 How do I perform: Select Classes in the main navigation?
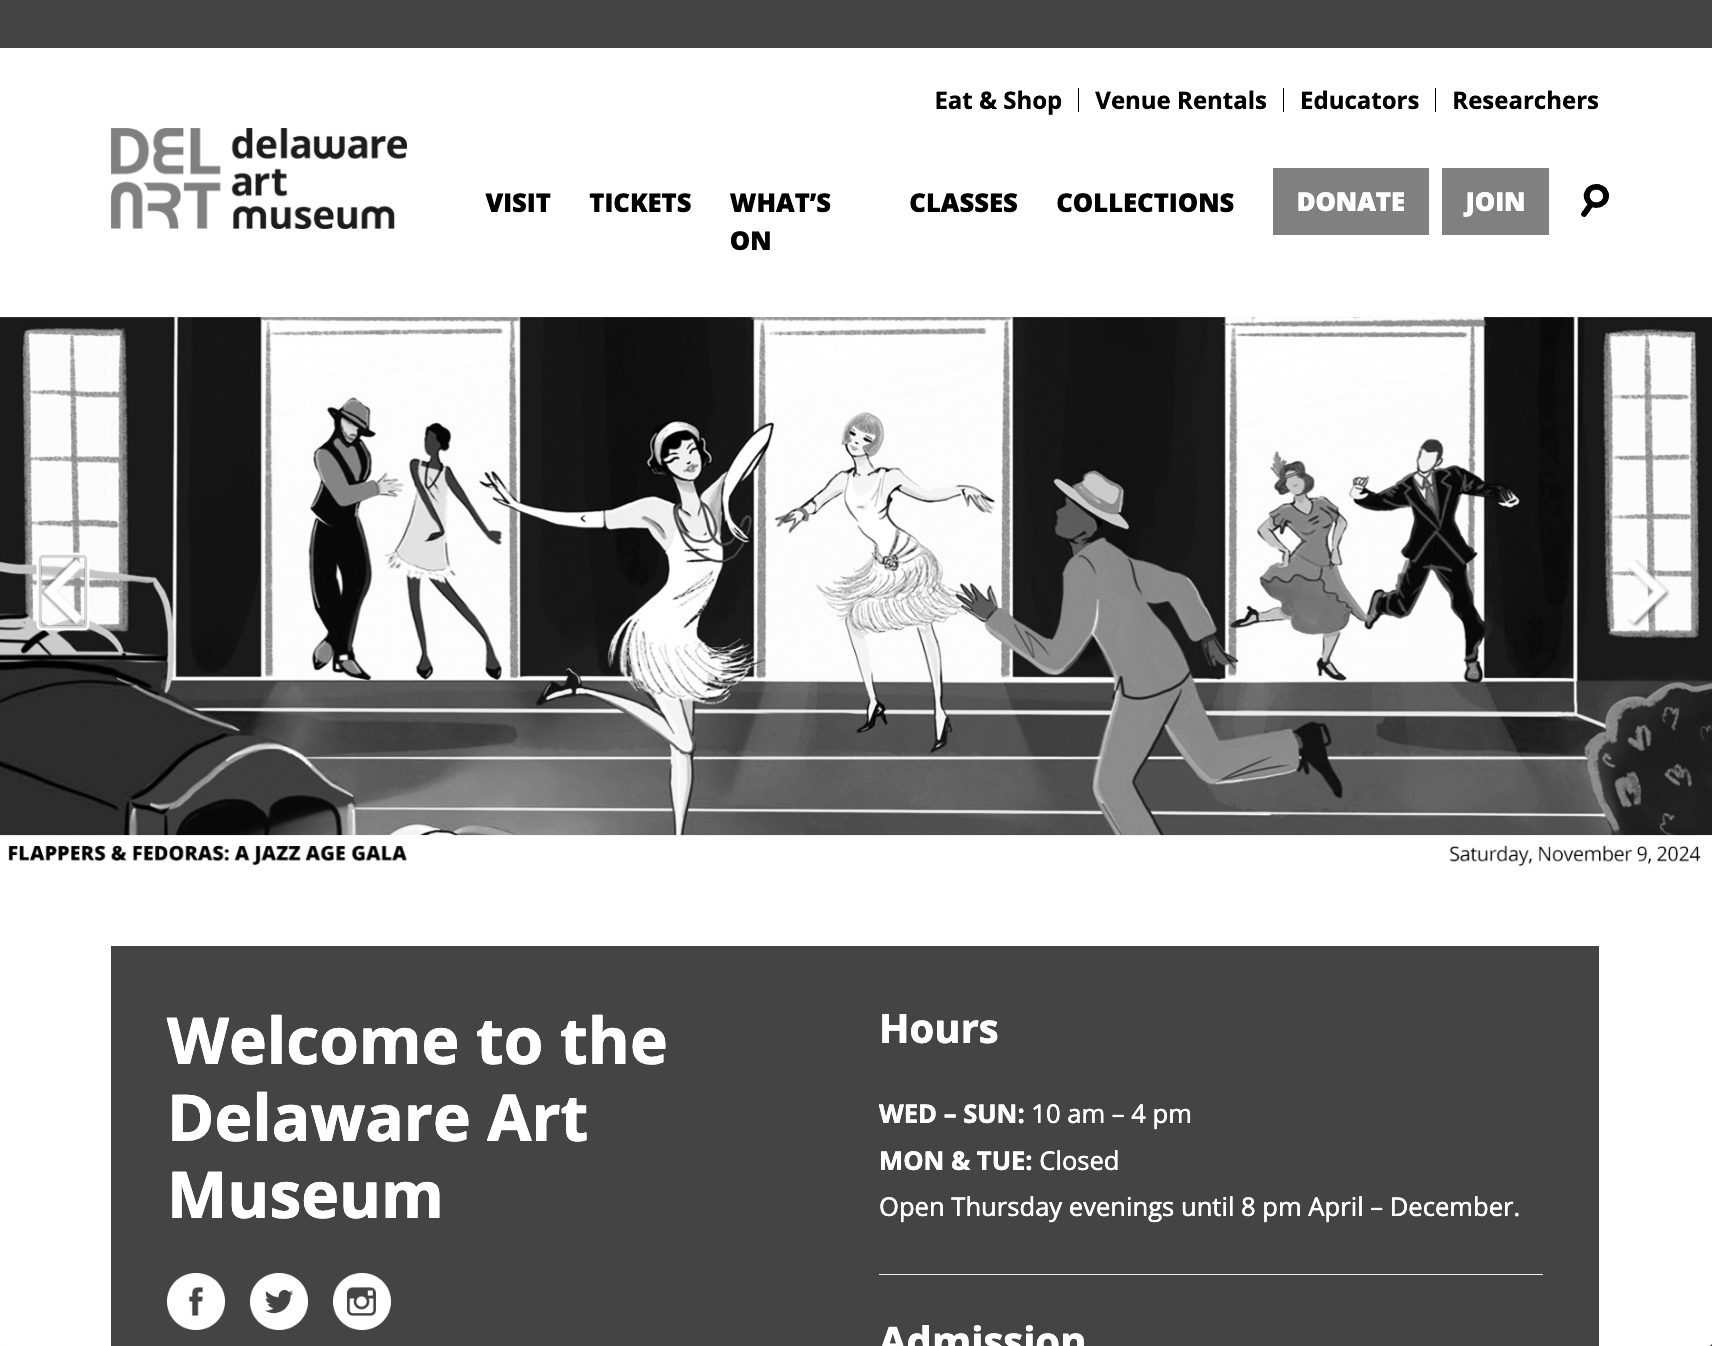(x=963, y=203)
